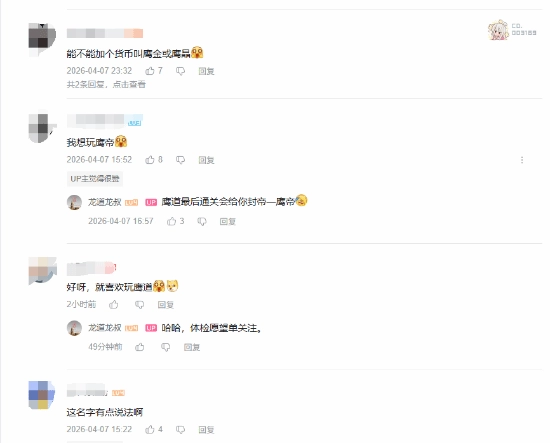Screen dimensions: 550x443
Task: Click the UP主觉得很赞 tag
Action: (95, 179)
